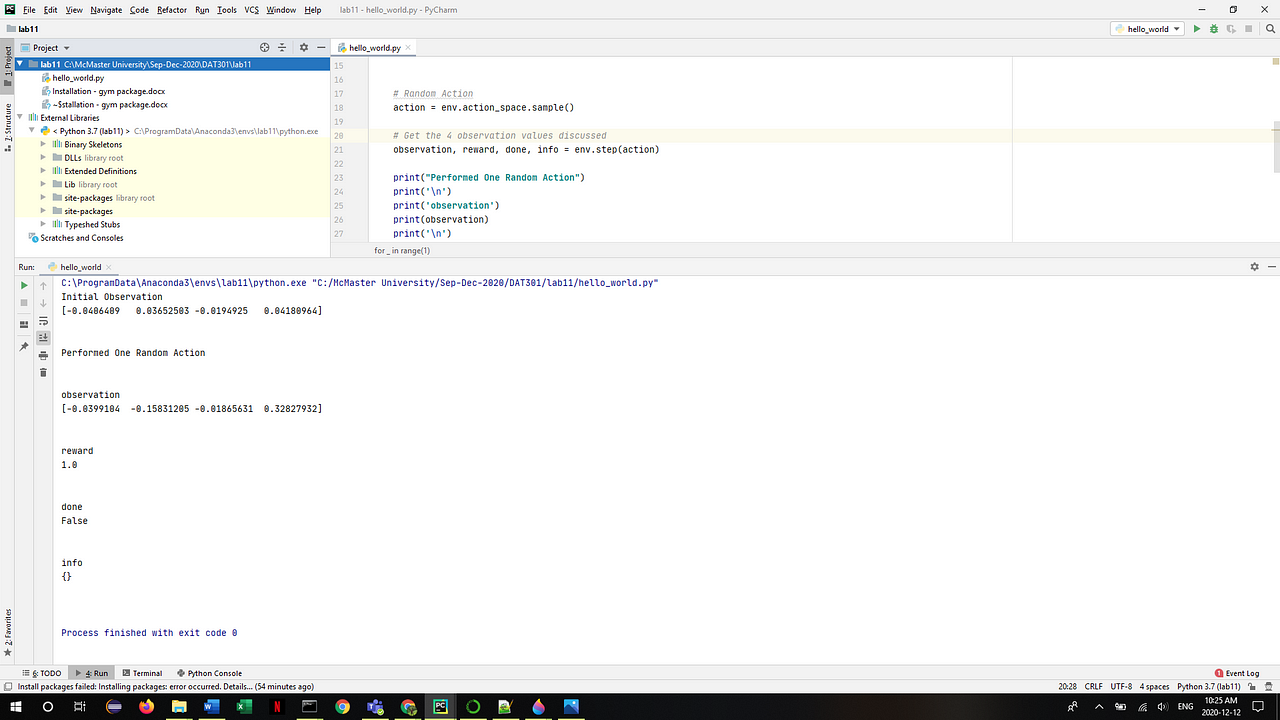Open the hello_world run configuration dropdown
1280x720 pixels.
1148,29
